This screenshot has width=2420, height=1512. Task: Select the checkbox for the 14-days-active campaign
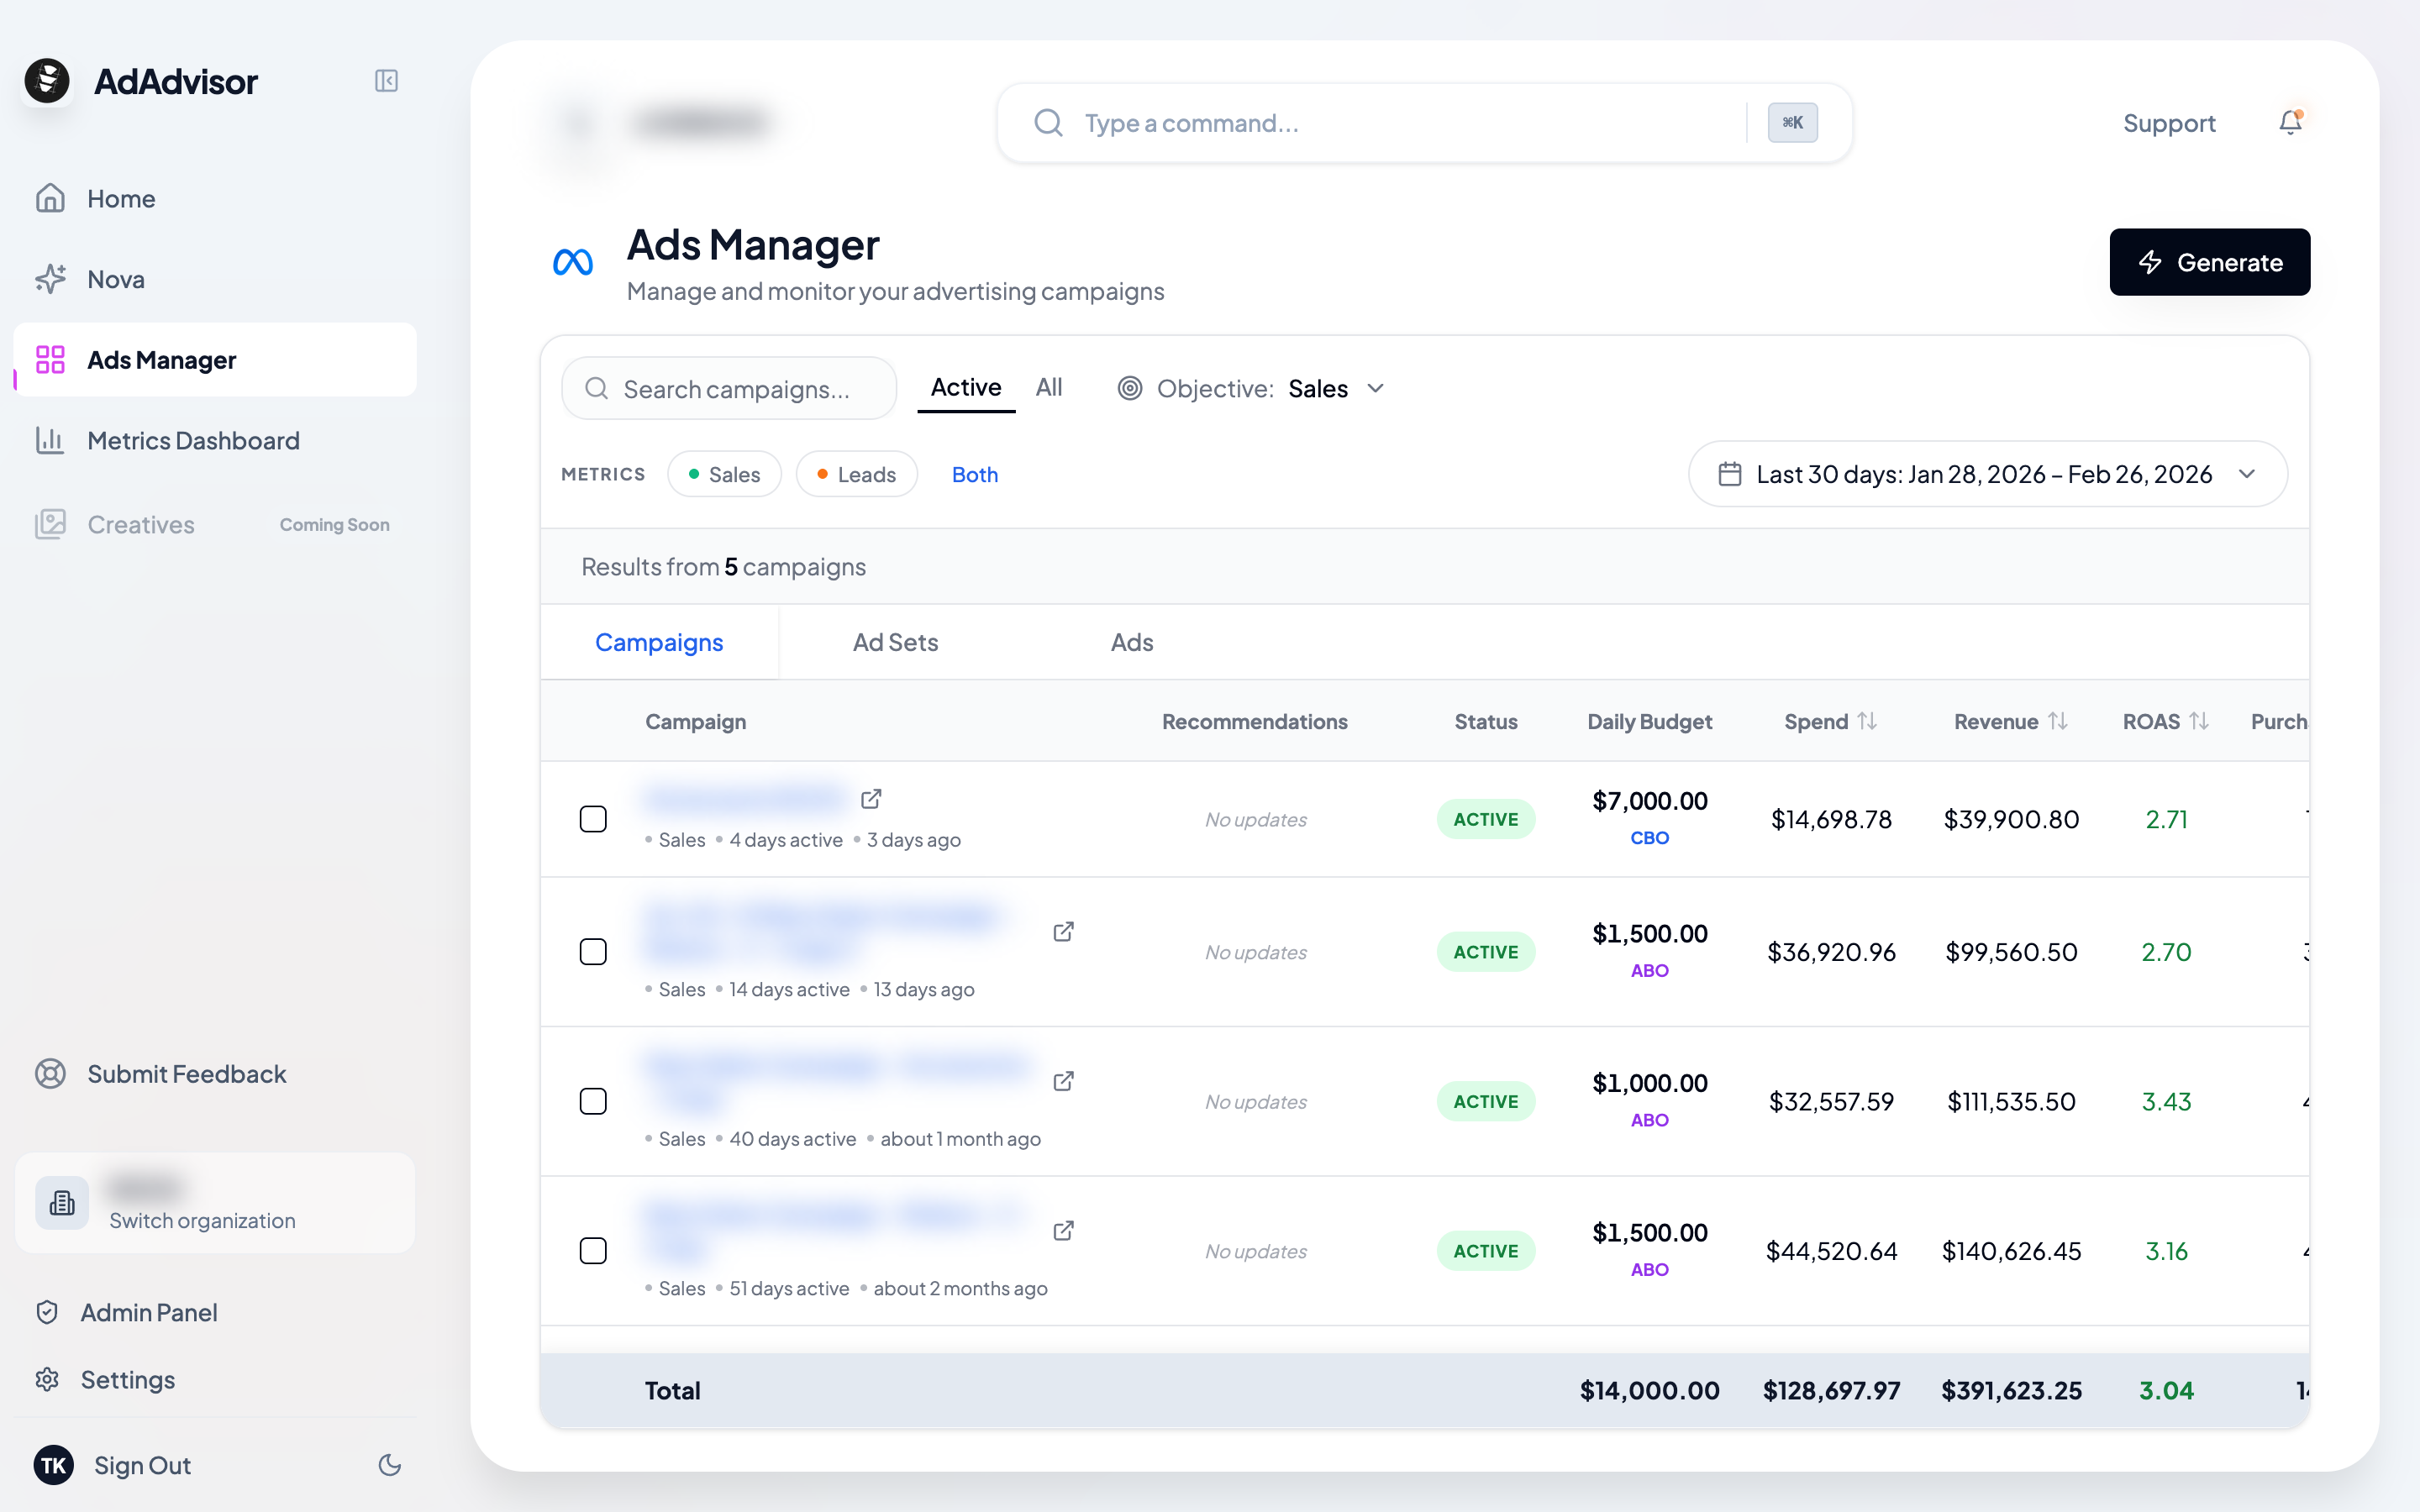coord(593,951)
